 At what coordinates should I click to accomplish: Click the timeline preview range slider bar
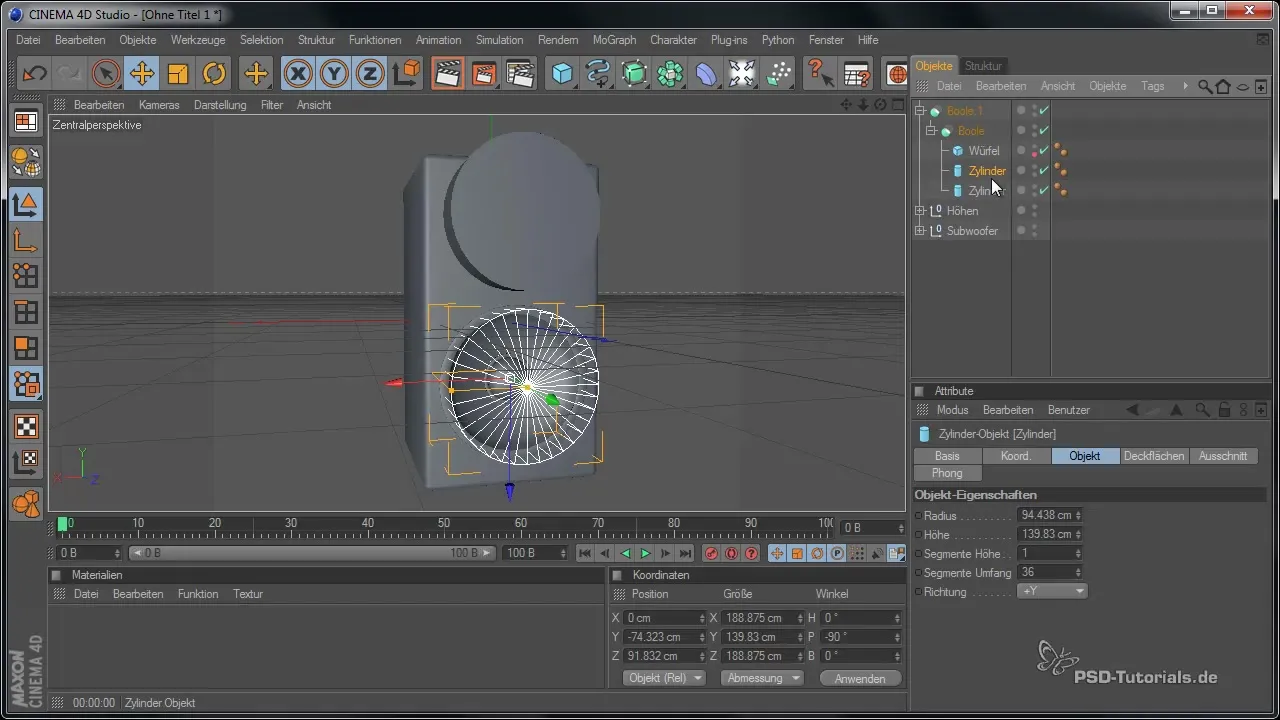point(313,553)
